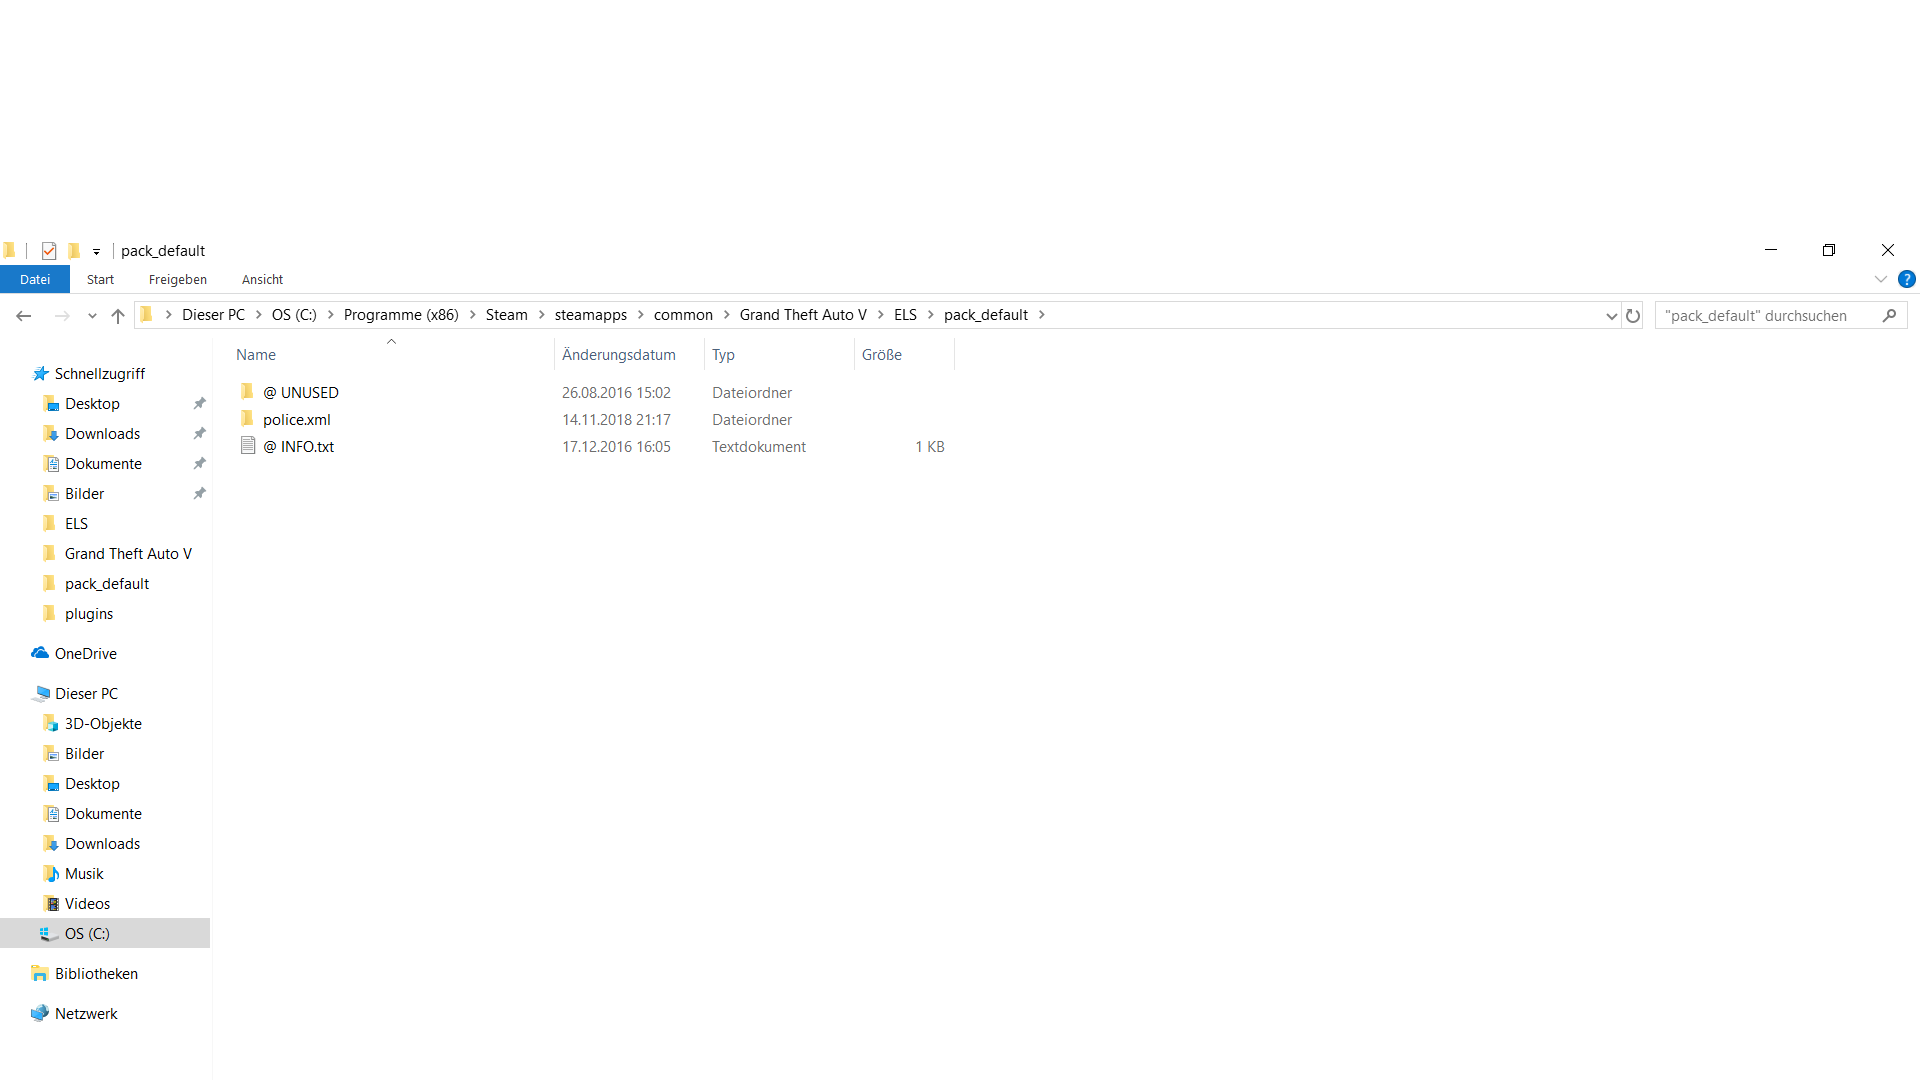Select the @ INFO.txt file icon
This screenshot has width=1920, height=1080.
point(248,446)
